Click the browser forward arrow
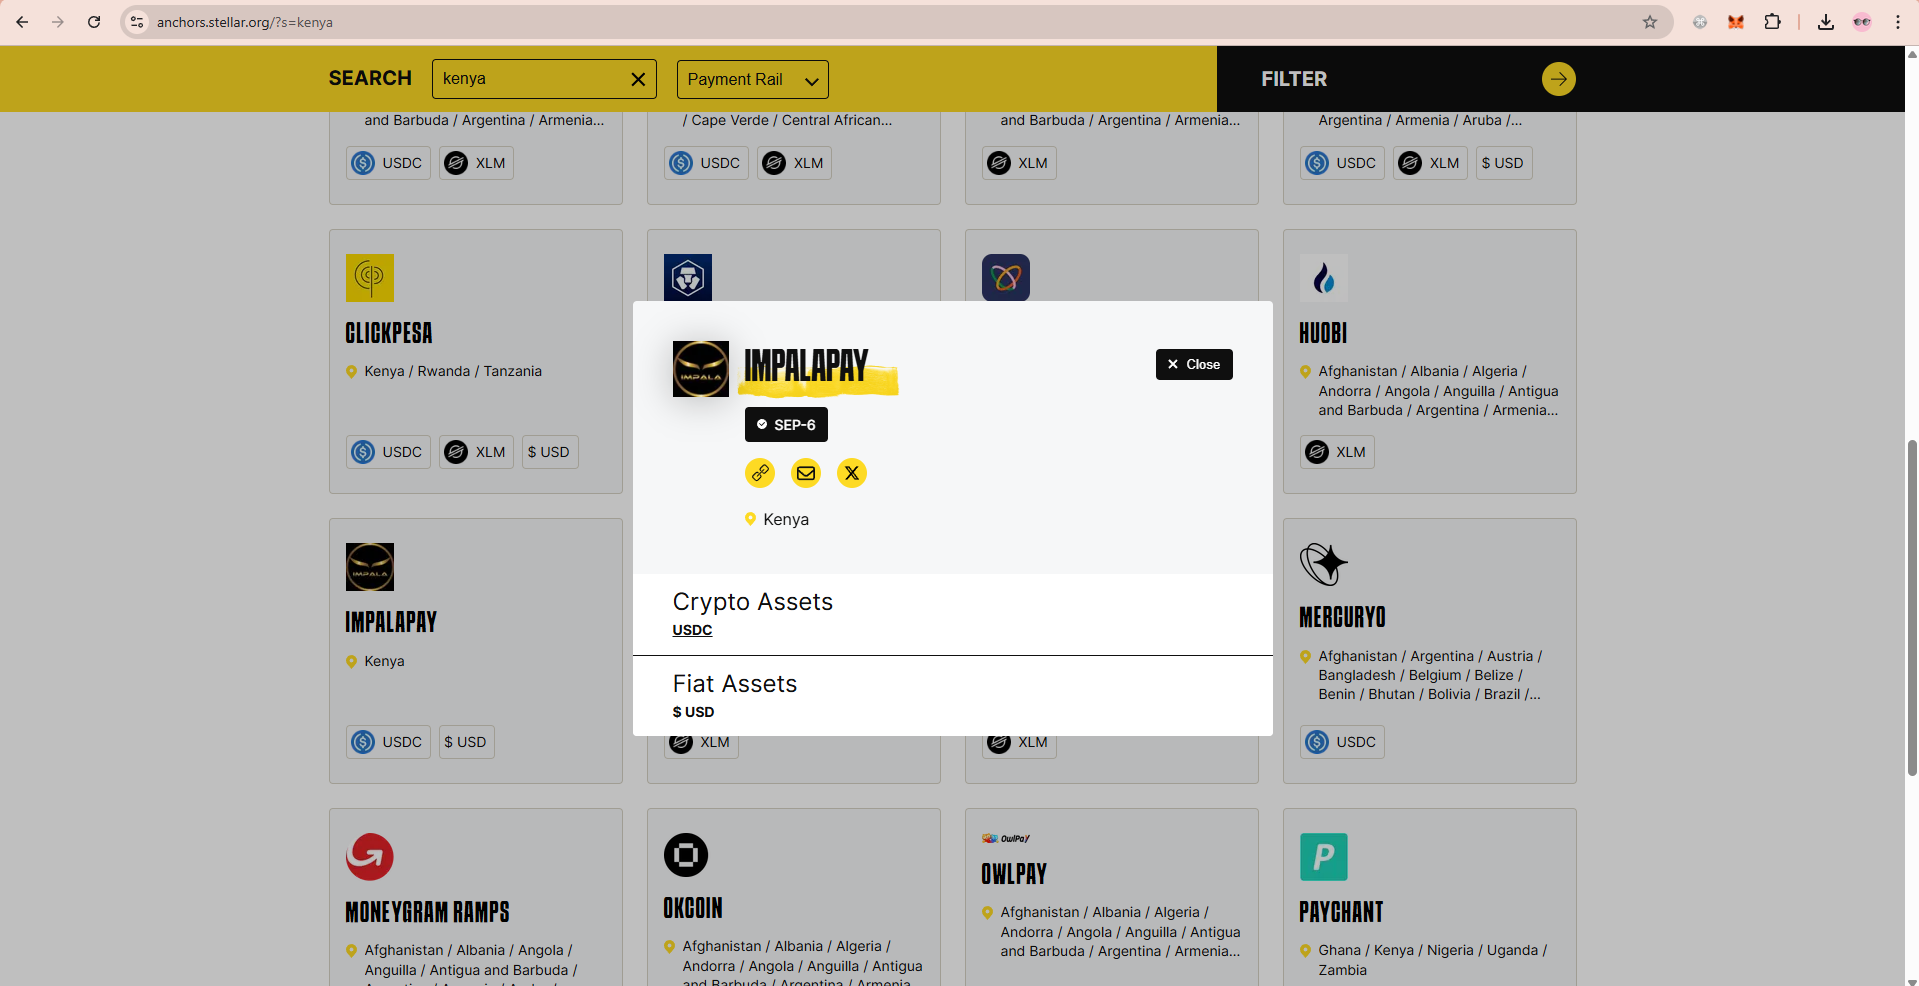This screenshot has width=1919, height=986. (58, 22)
